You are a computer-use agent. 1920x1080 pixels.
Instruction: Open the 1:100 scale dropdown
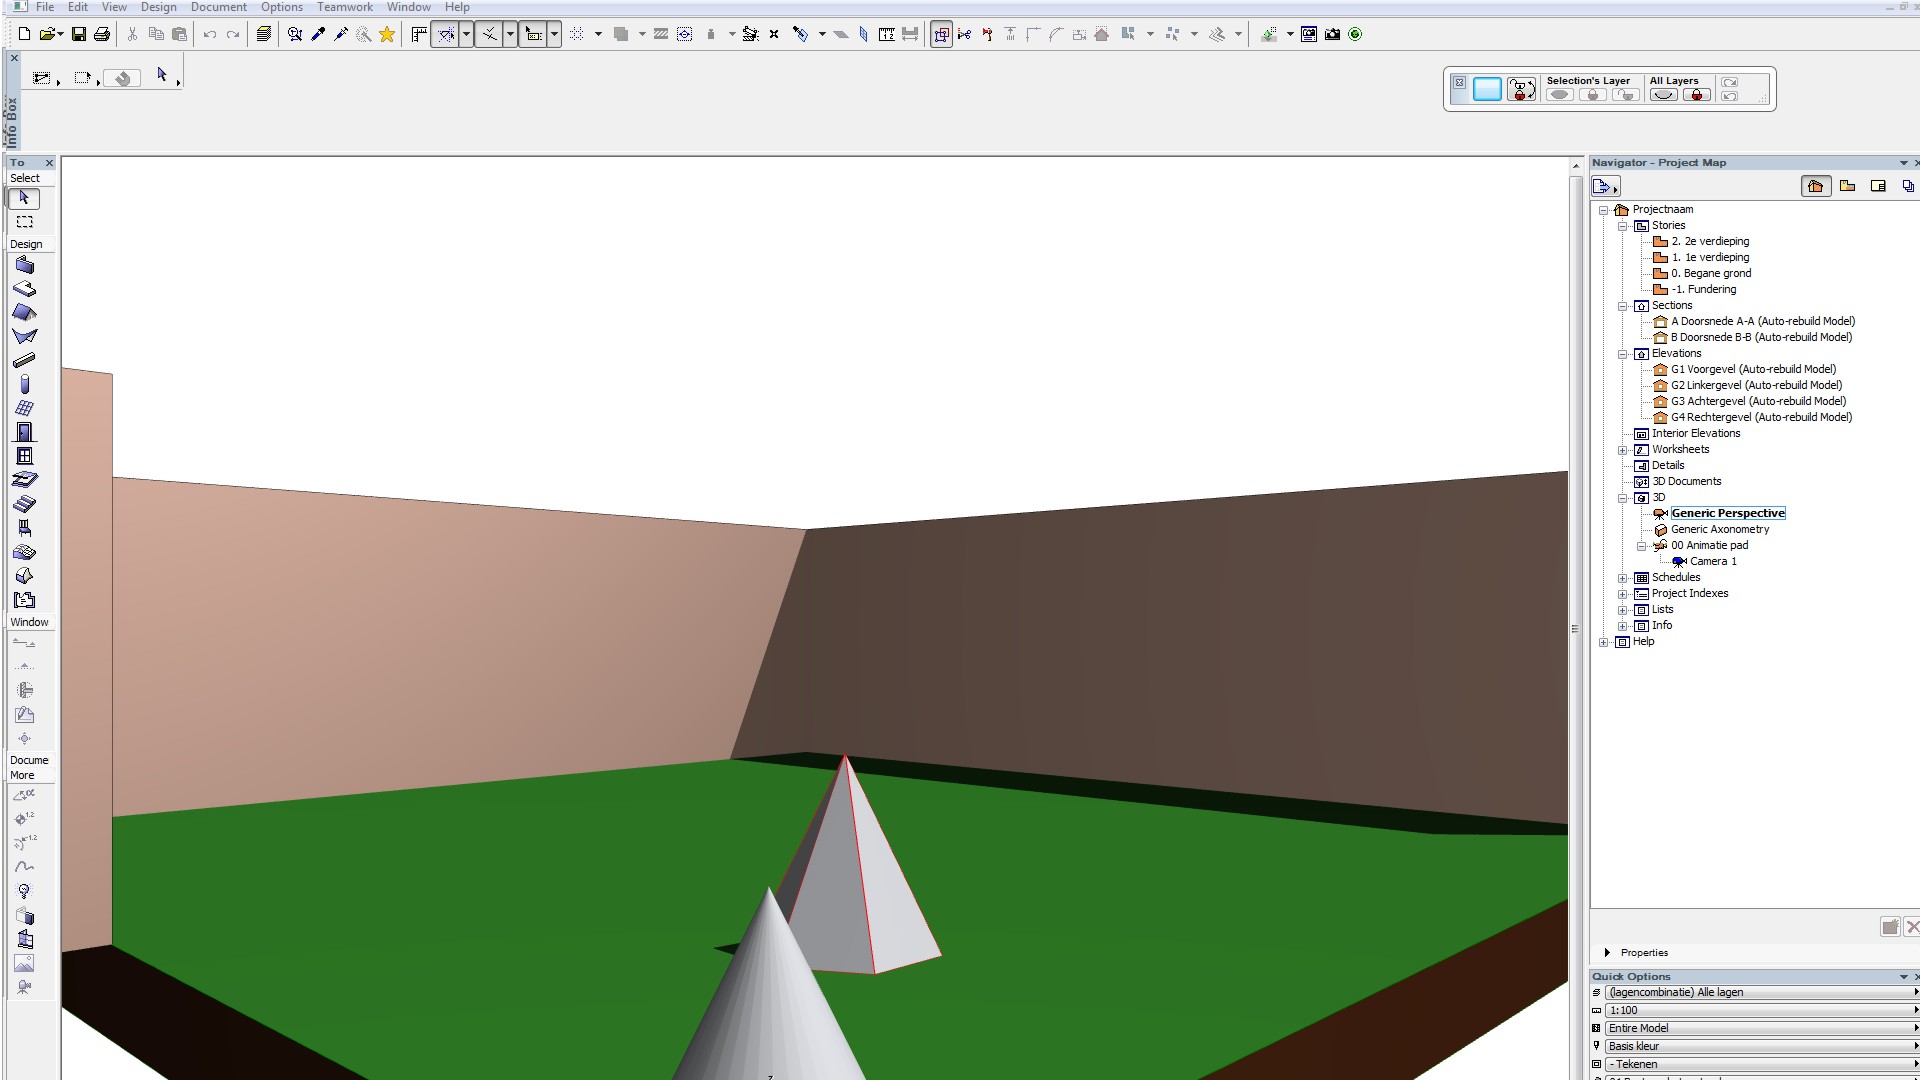tap(1759, 1010)
